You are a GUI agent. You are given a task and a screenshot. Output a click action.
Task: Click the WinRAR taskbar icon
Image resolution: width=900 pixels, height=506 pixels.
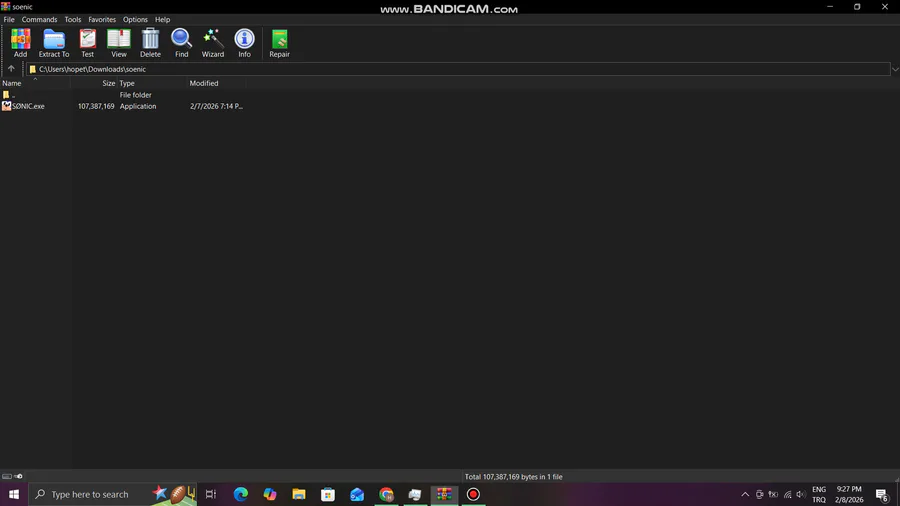444,494
